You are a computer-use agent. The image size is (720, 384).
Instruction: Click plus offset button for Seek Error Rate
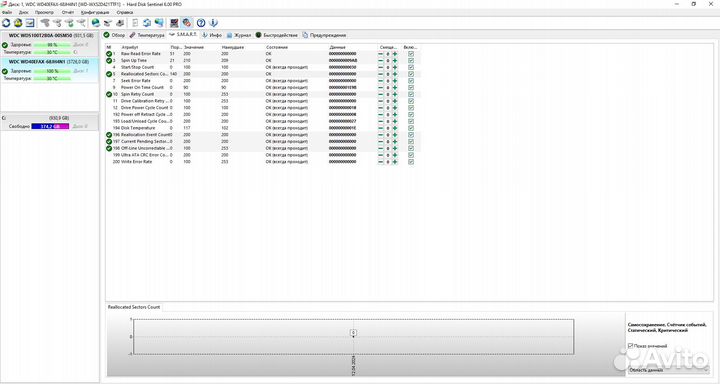click(x=395, y=81)
